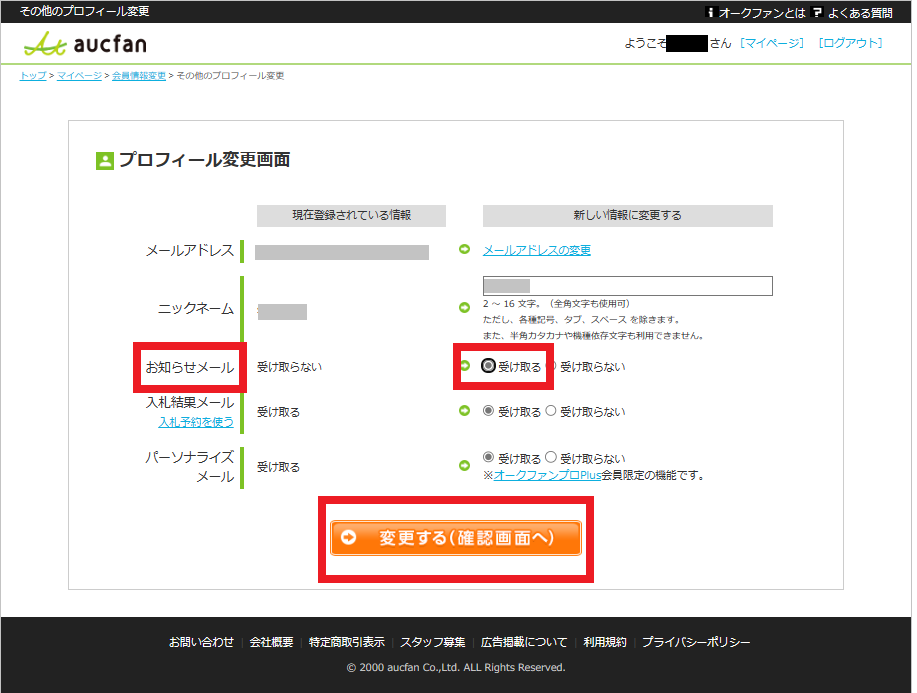917x693 pixels.
Task: Open the マイページ link in the header
Action: pyautogui.click(x=772, y=43)
